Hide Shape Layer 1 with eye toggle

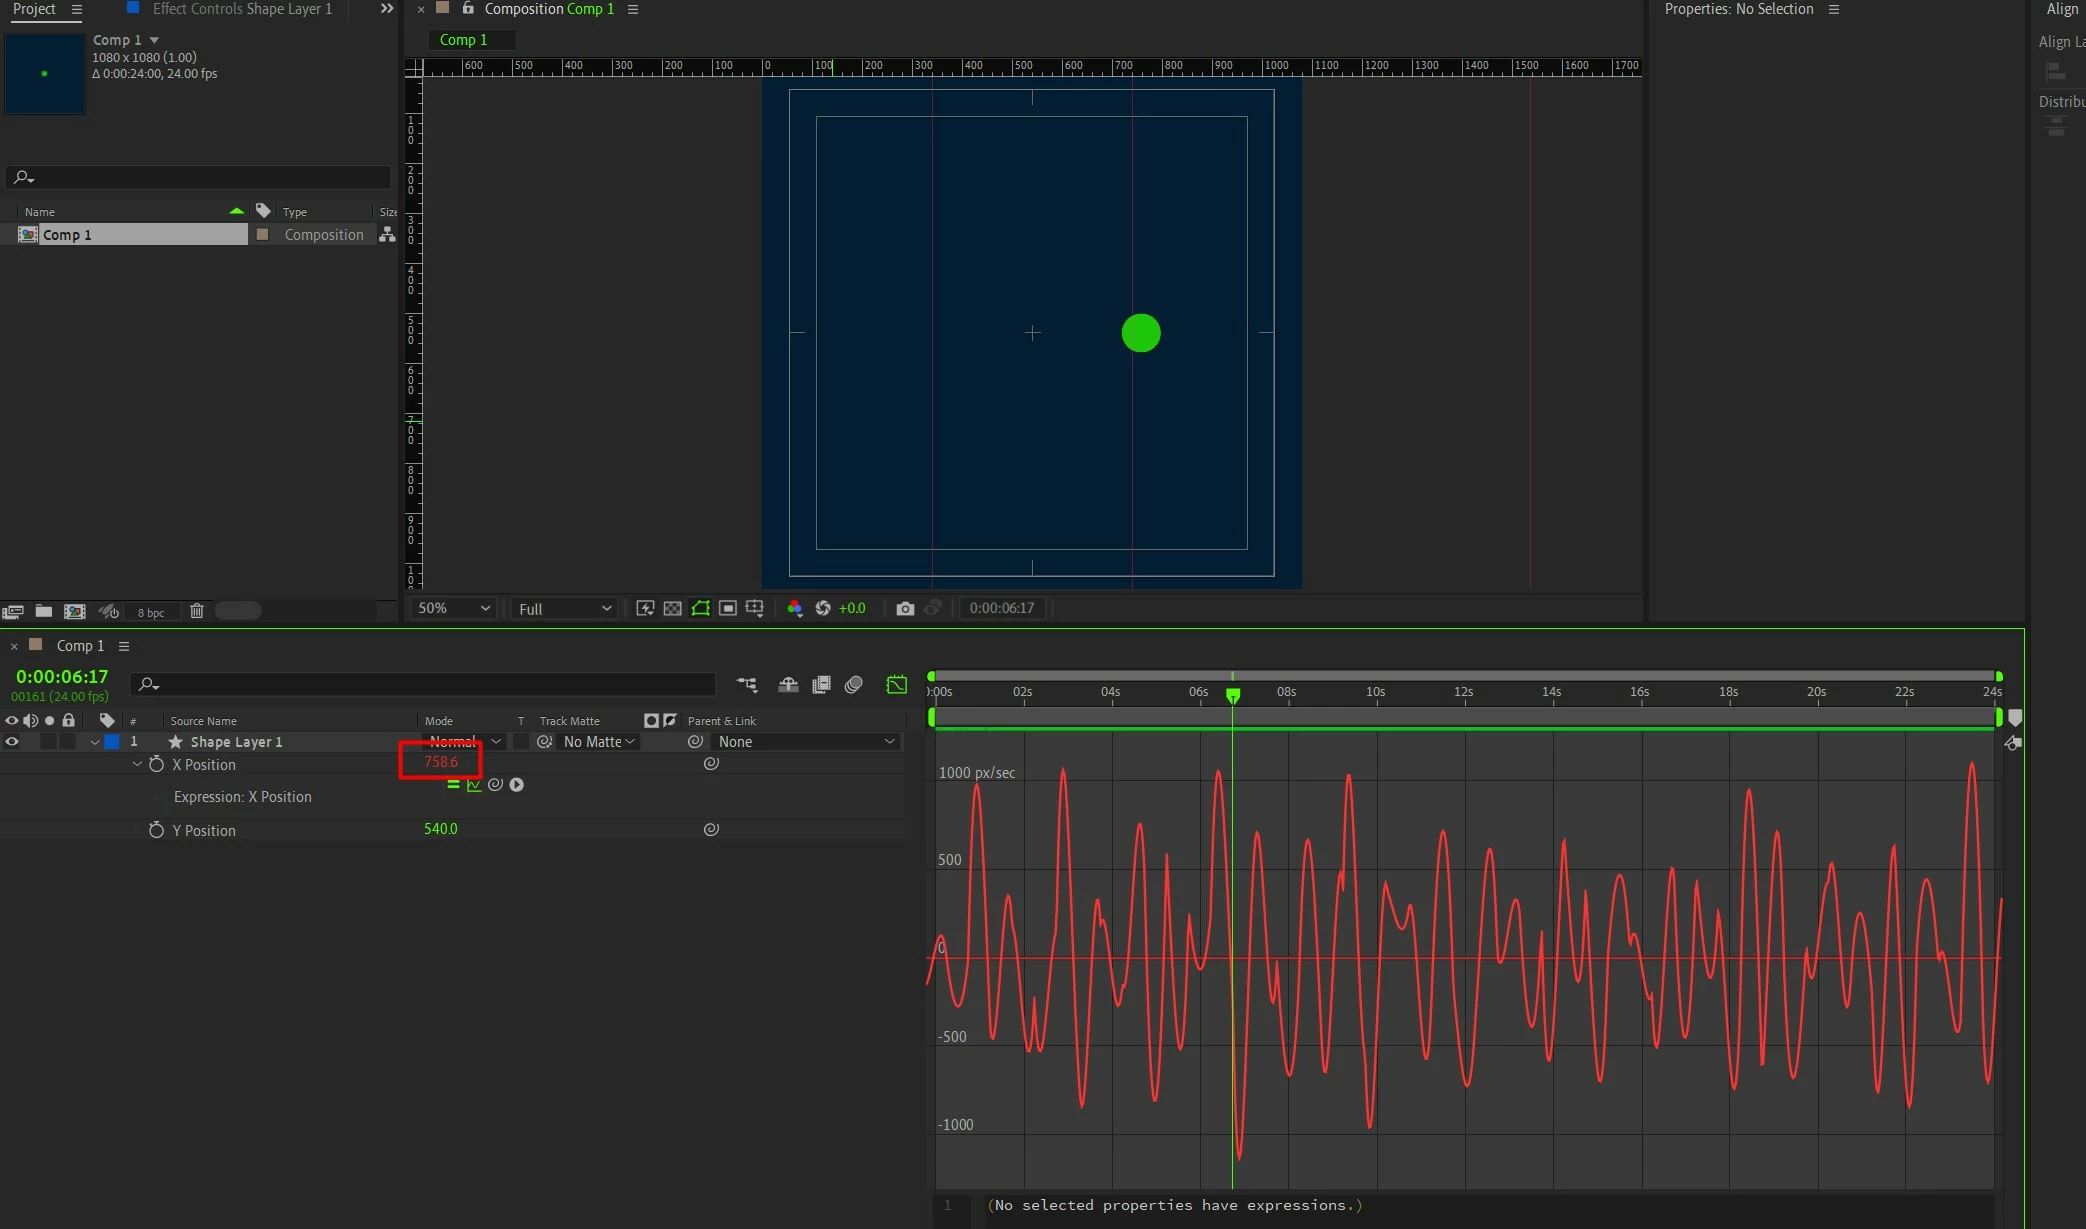click(x=12, y=742)
